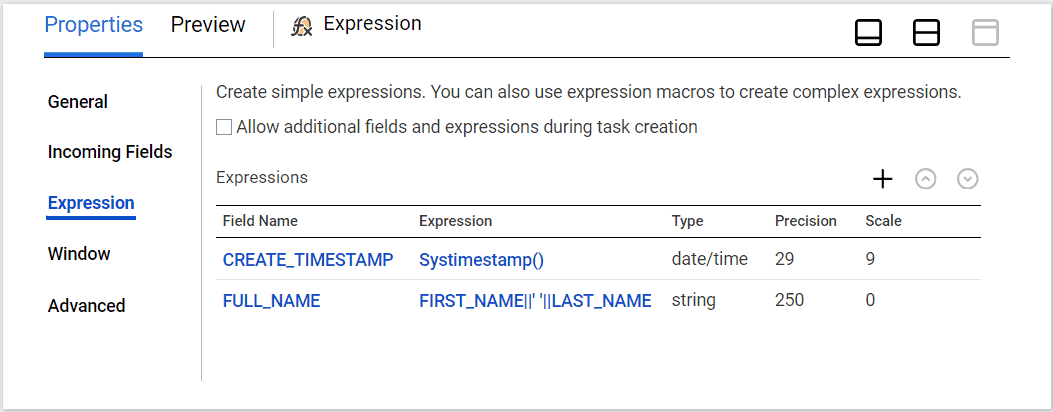The height and width of the screenshot is (412, 1053).
Task: Open the FULL_NAME field link
Action: [x=271, y=300]
